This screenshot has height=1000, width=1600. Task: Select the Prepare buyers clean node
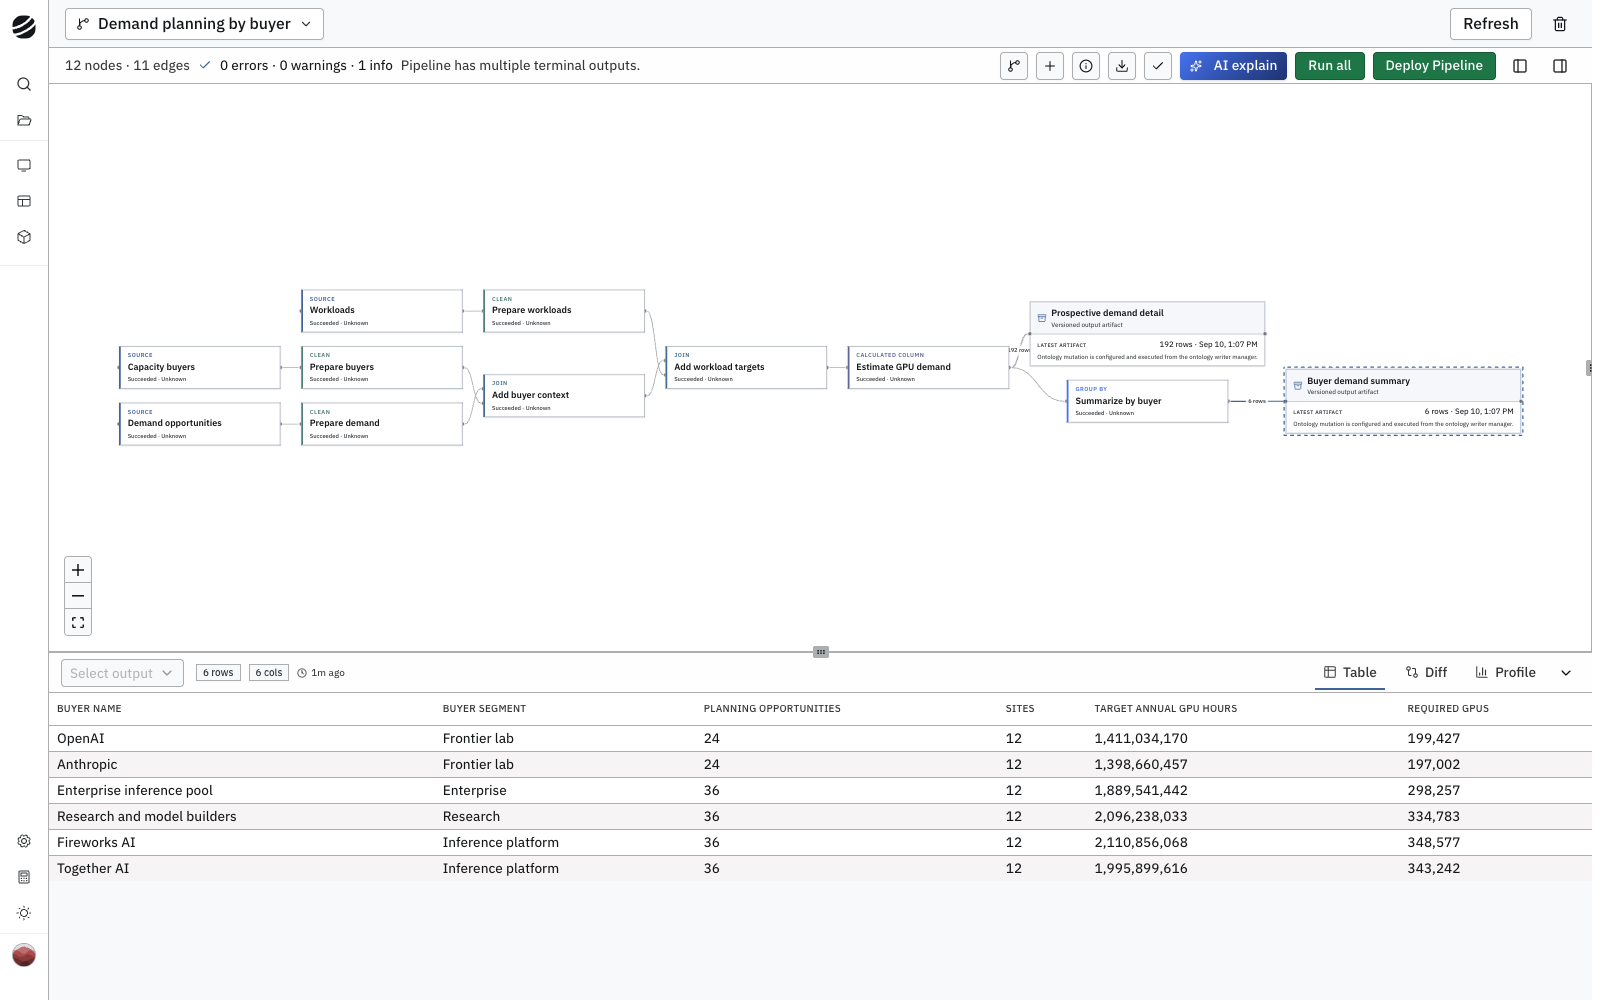(382, 368)
